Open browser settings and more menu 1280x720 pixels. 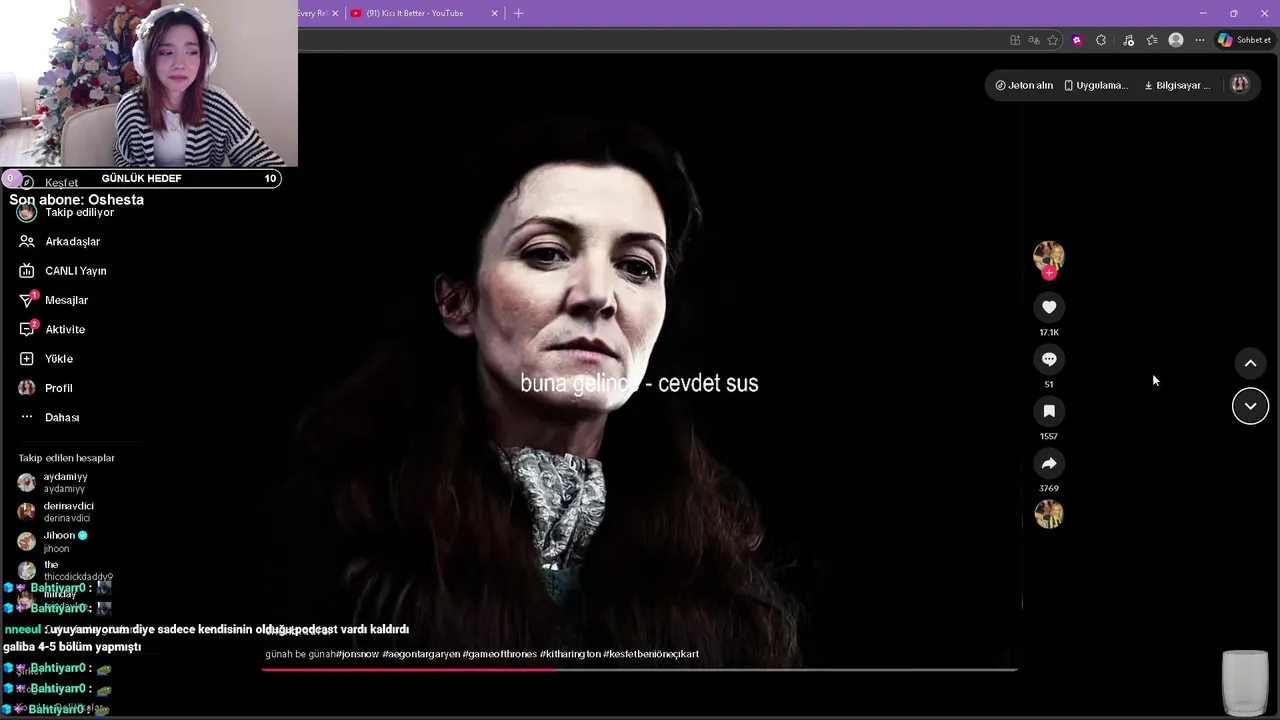coord(1200,40)
